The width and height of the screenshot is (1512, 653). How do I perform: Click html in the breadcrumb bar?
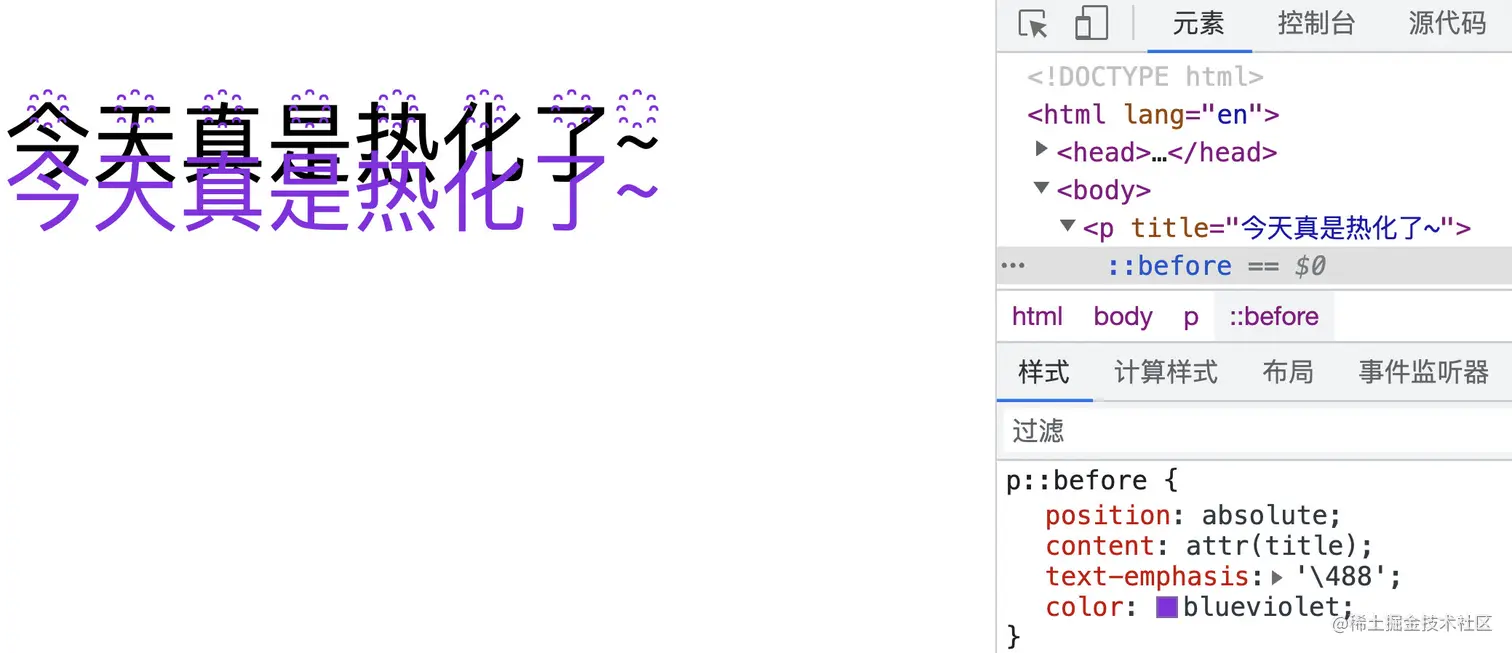click(1037, 317)
